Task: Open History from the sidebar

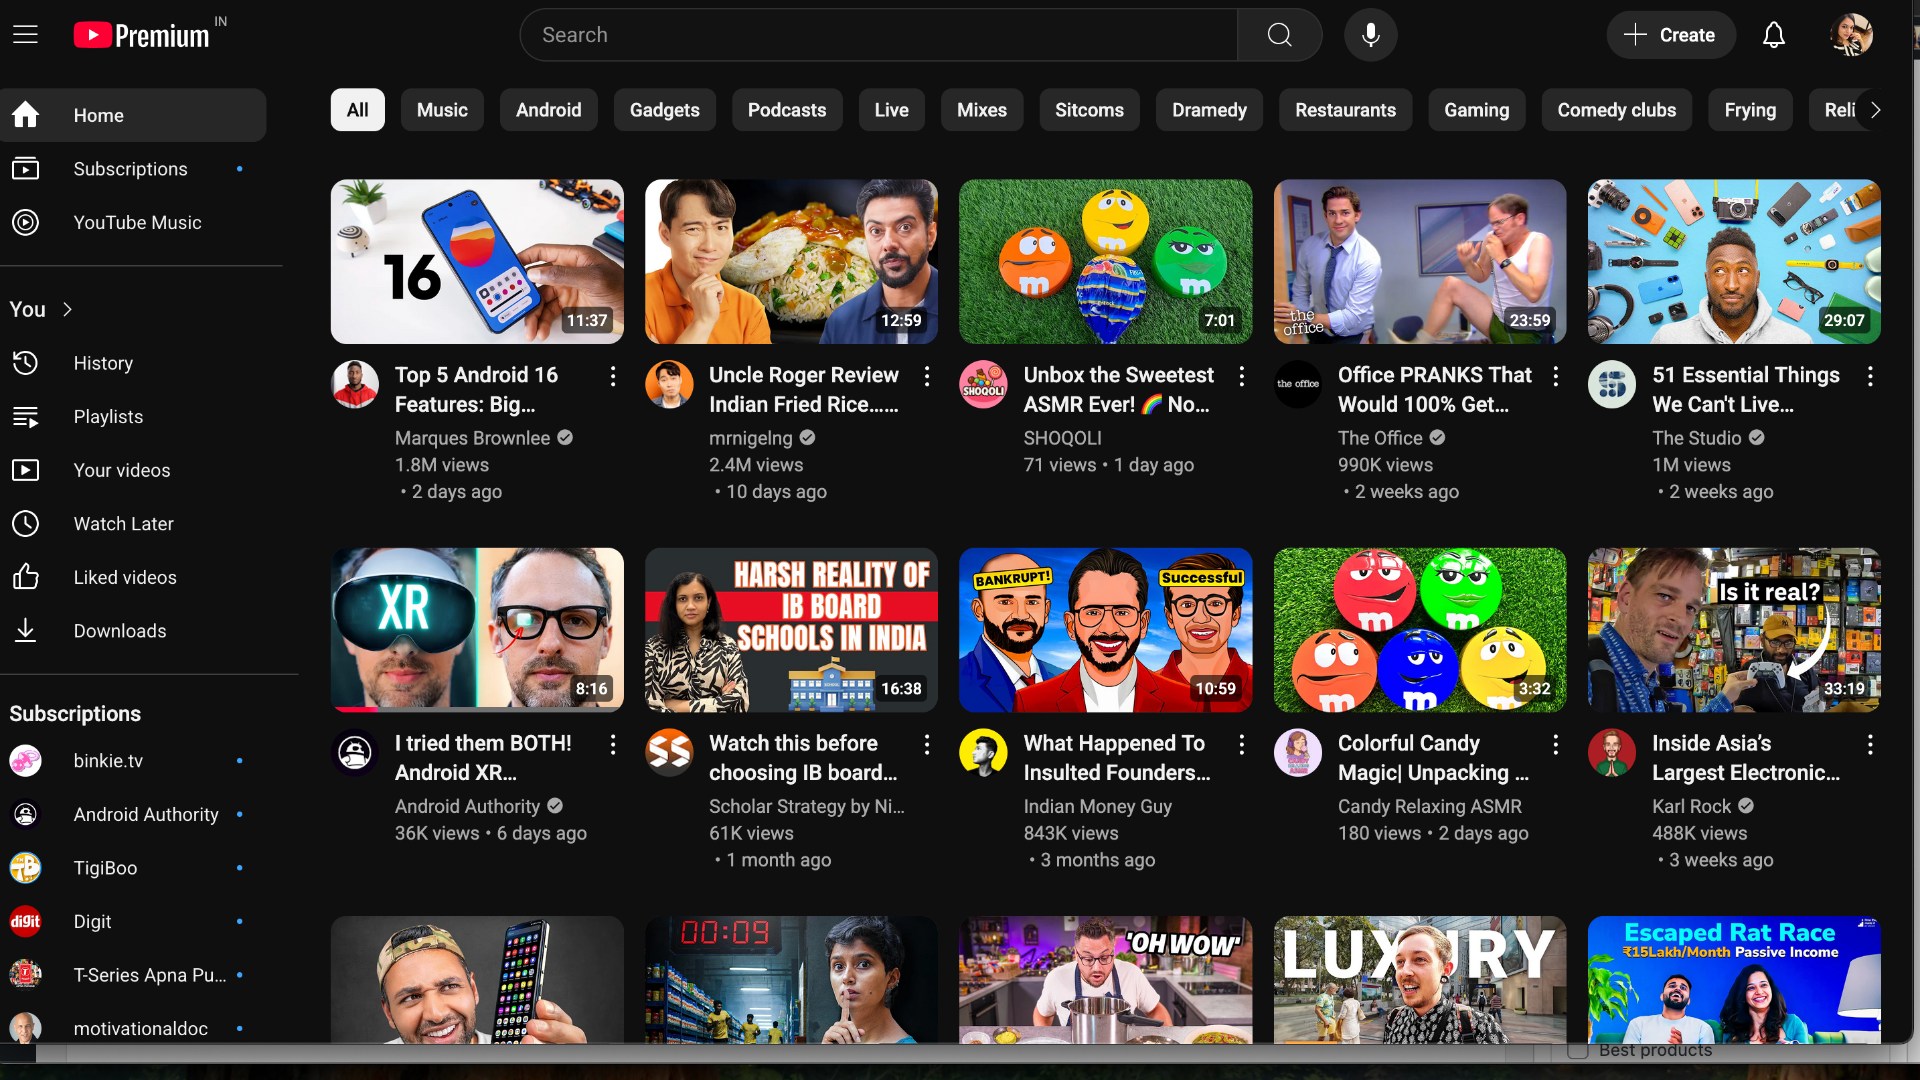Action: coord(102,363)
